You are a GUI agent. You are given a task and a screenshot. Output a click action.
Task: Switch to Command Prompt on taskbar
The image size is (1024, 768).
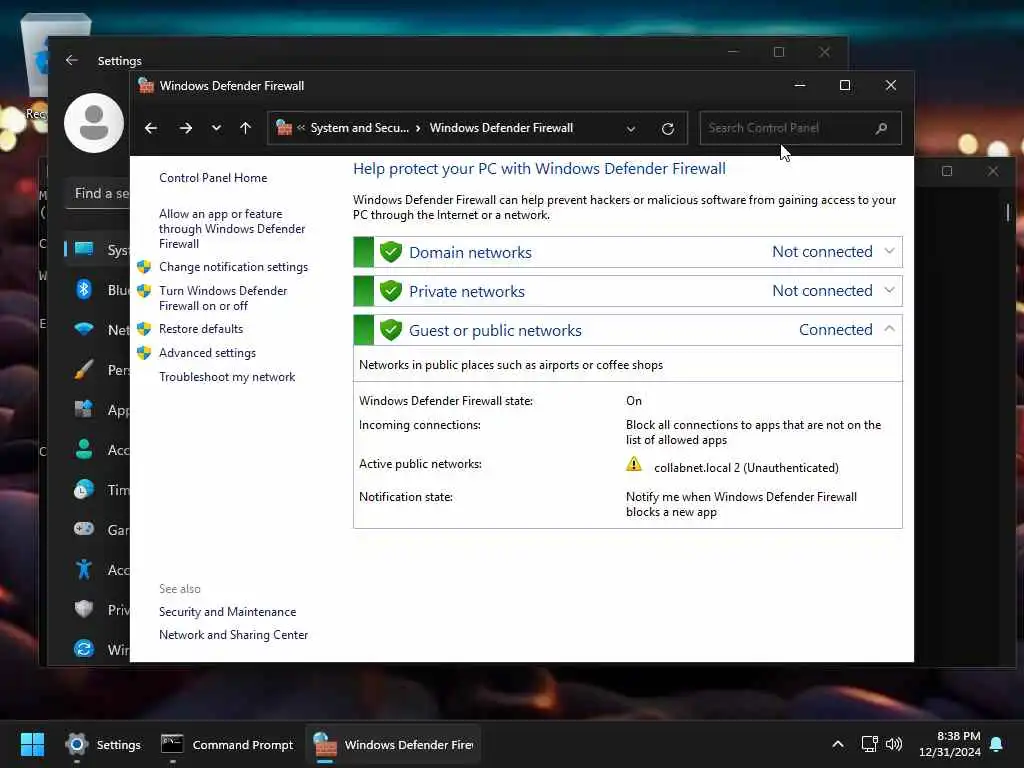tap(227, 744)
